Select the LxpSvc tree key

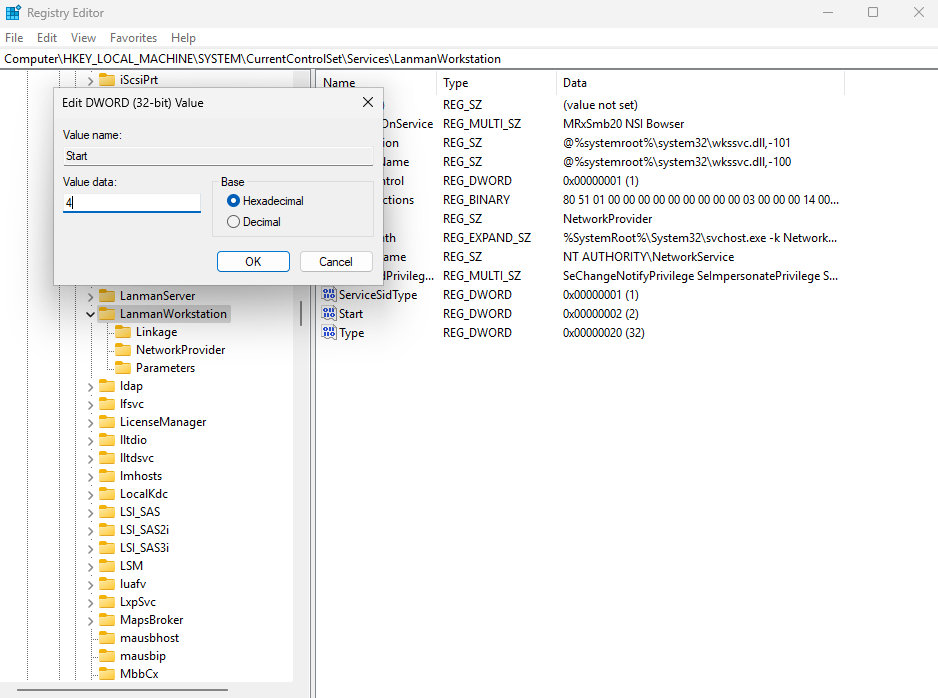pos(138,602)
